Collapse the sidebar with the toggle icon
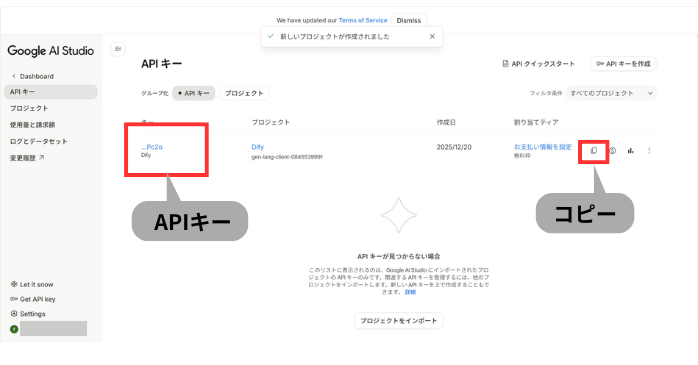698x365 pixels. (118, 49)
